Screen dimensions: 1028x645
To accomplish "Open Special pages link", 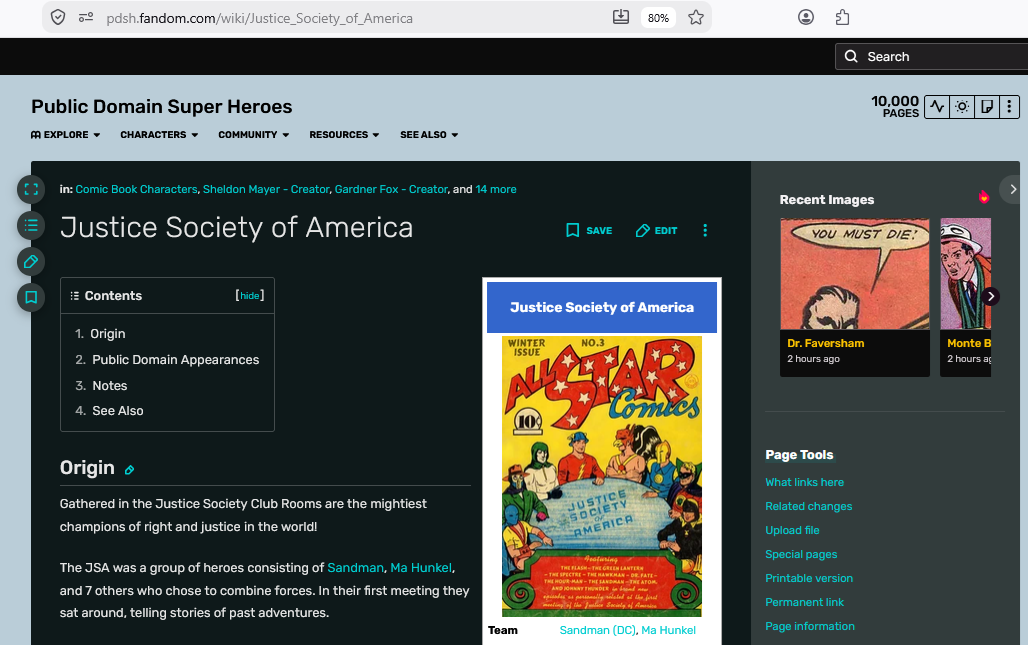I will 801,555.
